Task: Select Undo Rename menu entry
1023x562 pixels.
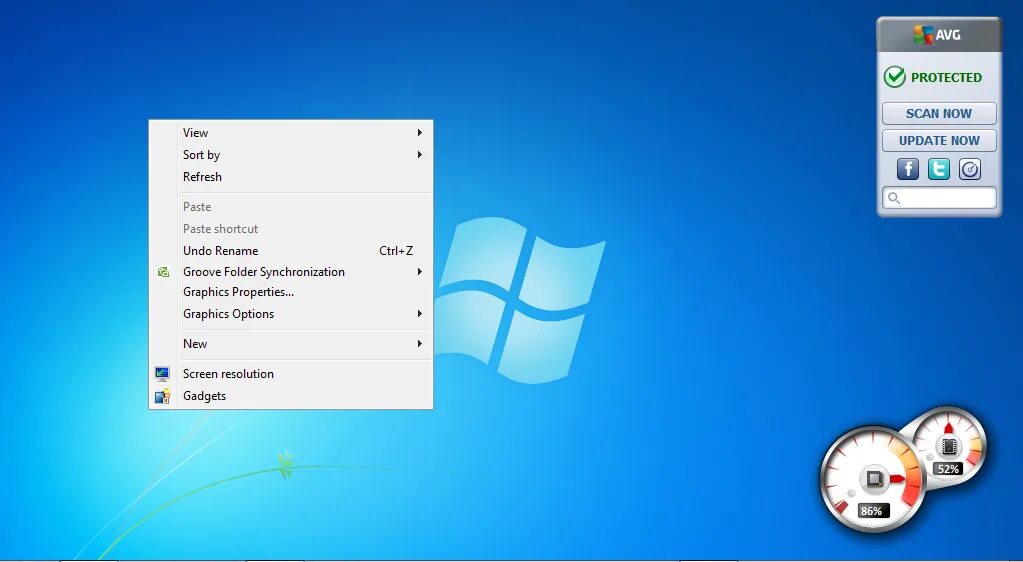Action: coord(291,251)
